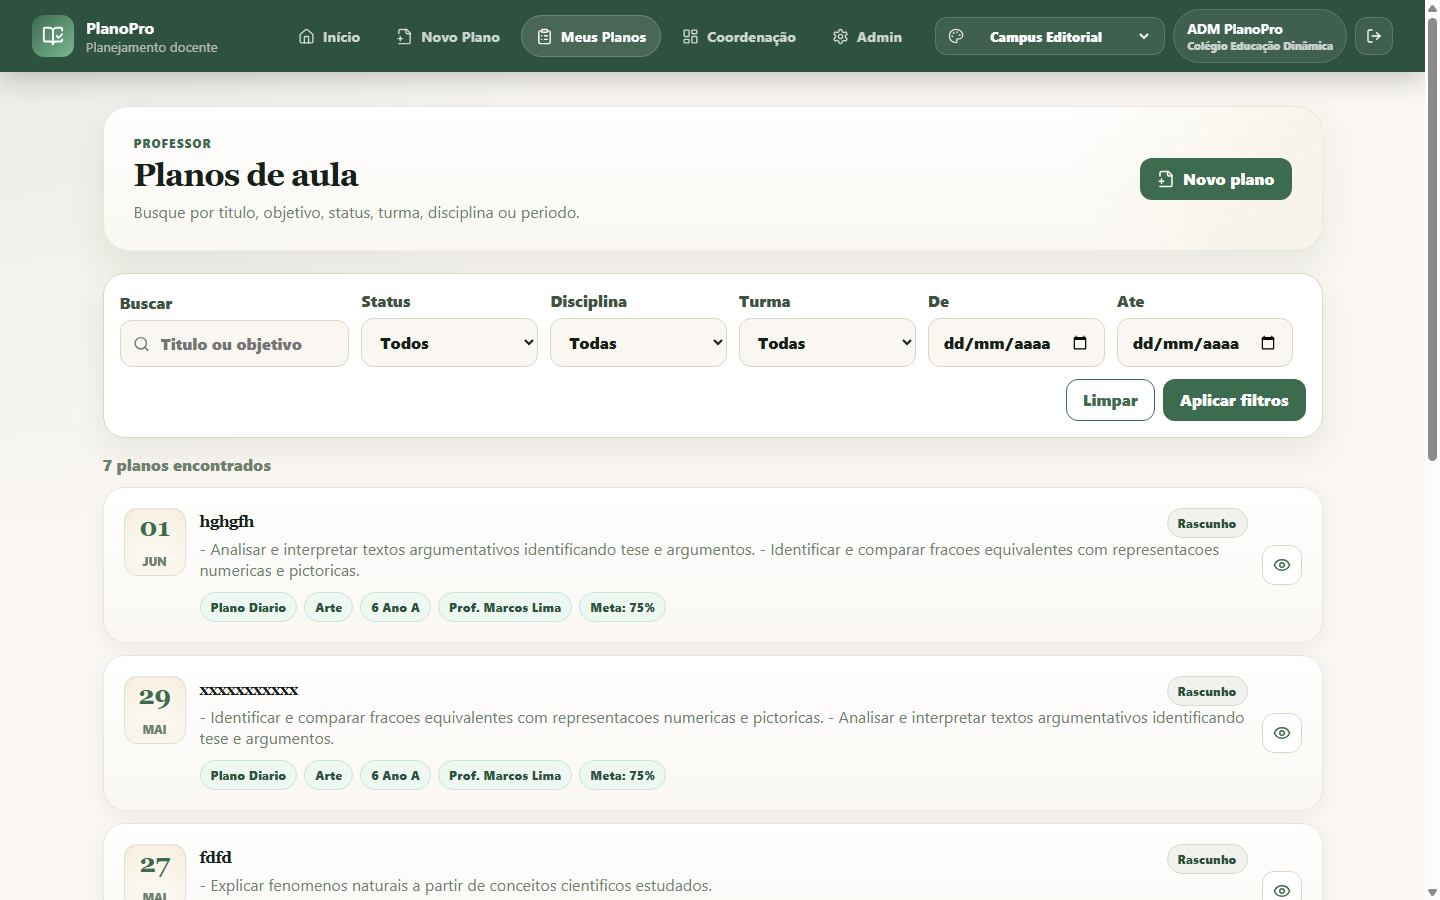The height and width of the screenshot is (900, 1440).
Task: View the xxxxxxxxxxx plan via eye icon
Action: [x=1282, y=733]
